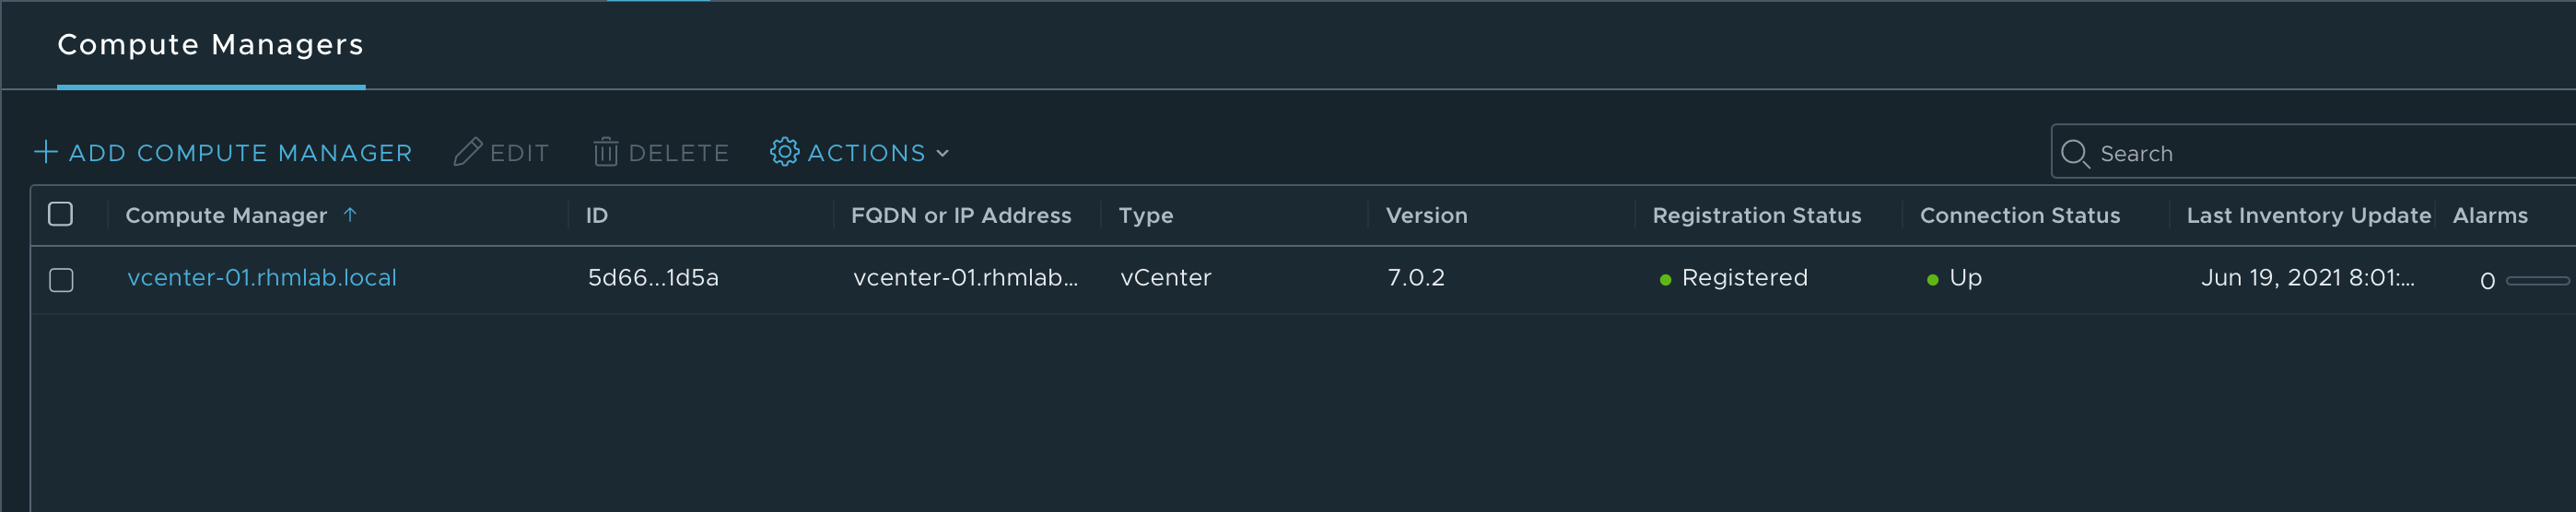Expand the Actions dropdown chevron
Screen dimensions: 2576x512
[x=942, y=154]
